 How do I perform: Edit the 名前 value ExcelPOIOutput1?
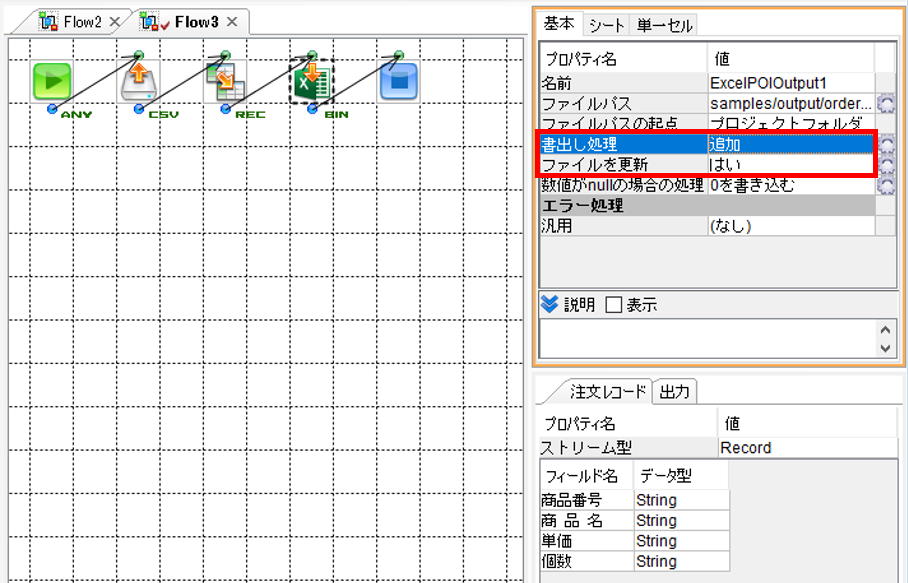coord(791,83)
